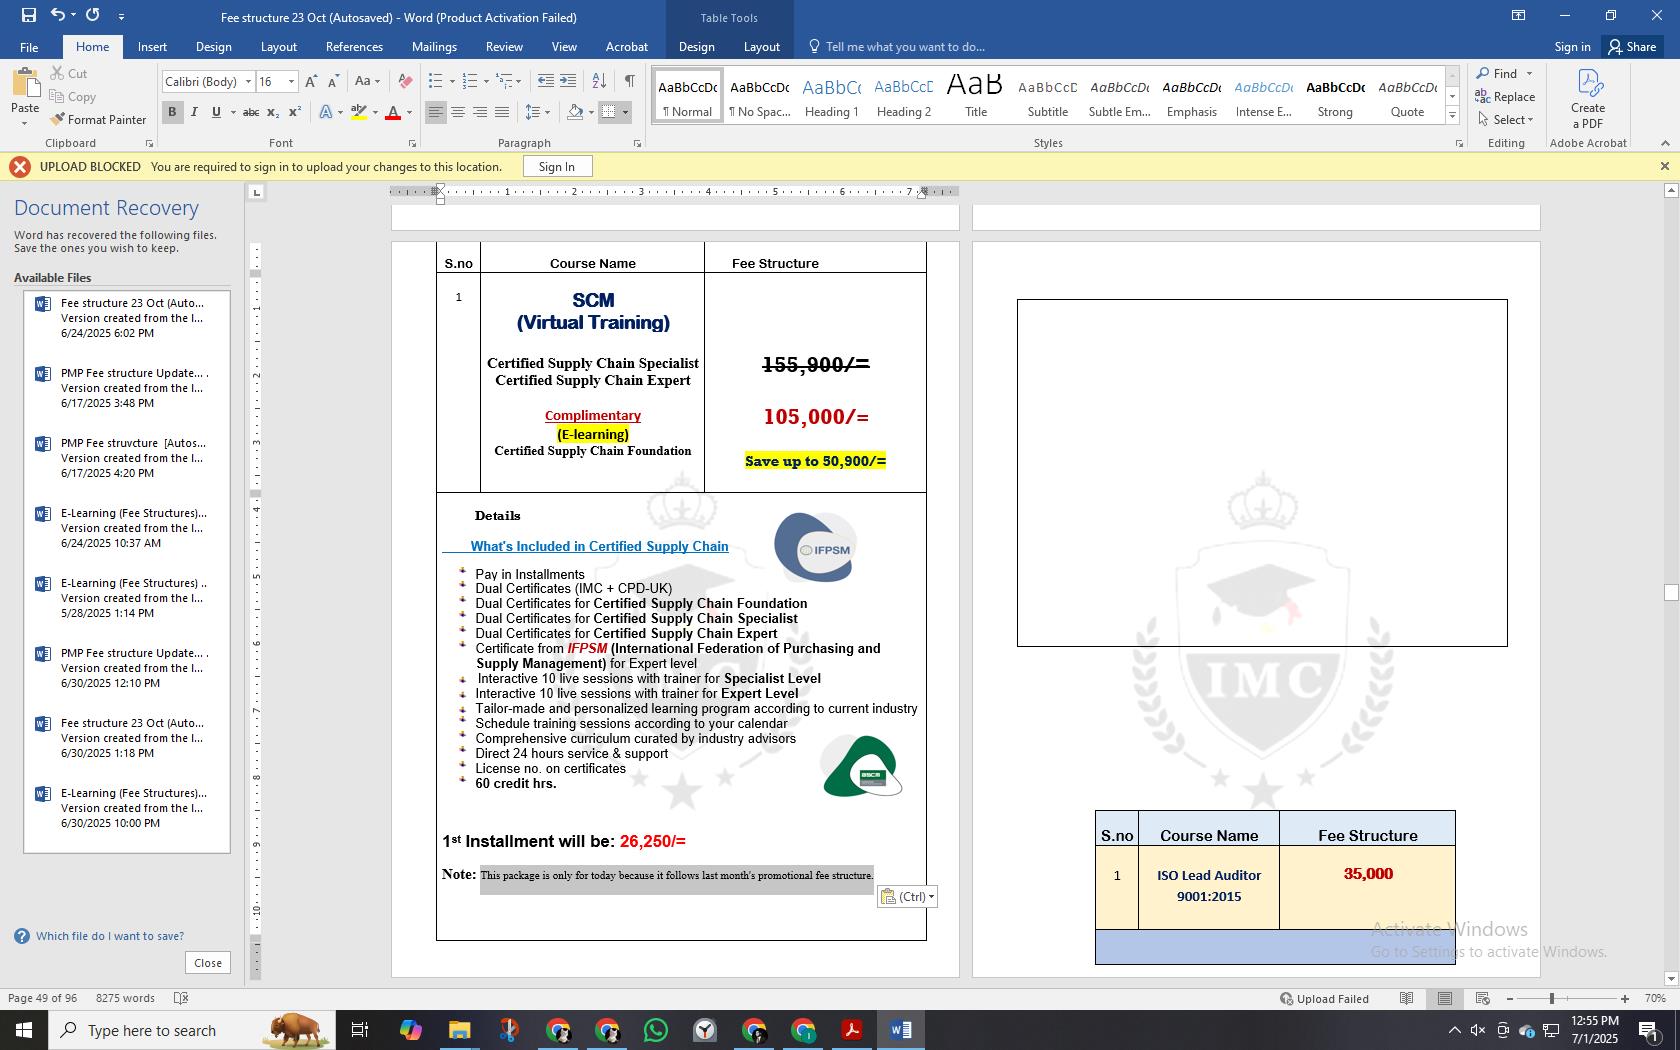Select recovered file dated 6/17/2025 3:48 PM

pyautogui.click(x=127, y=388)
